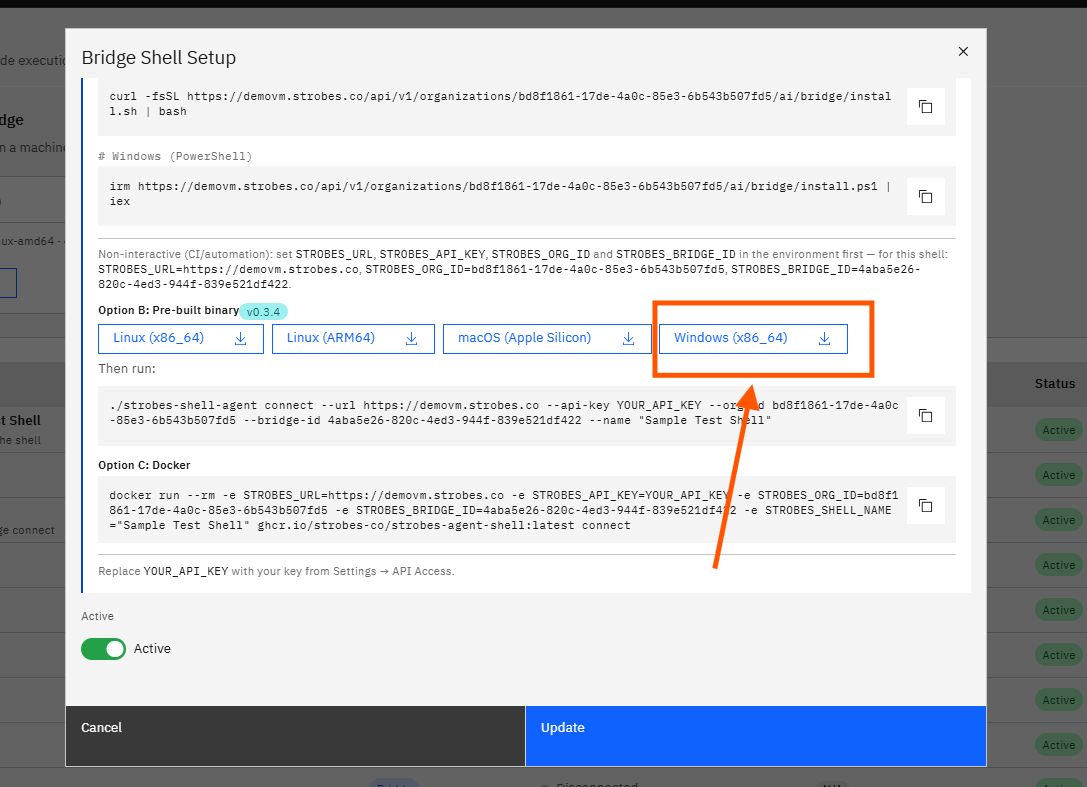Viewport: 1087px width, 787px height.
Task: Turn off the Active toggle switch
Action: [103, 649]
